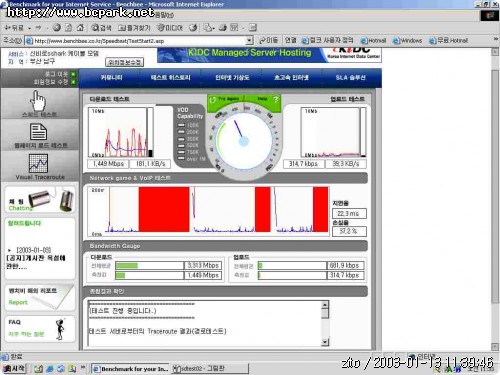Open the tin can Chatting icon
The width and height of the screenshot is (500, 375).
tap(52, 200)
